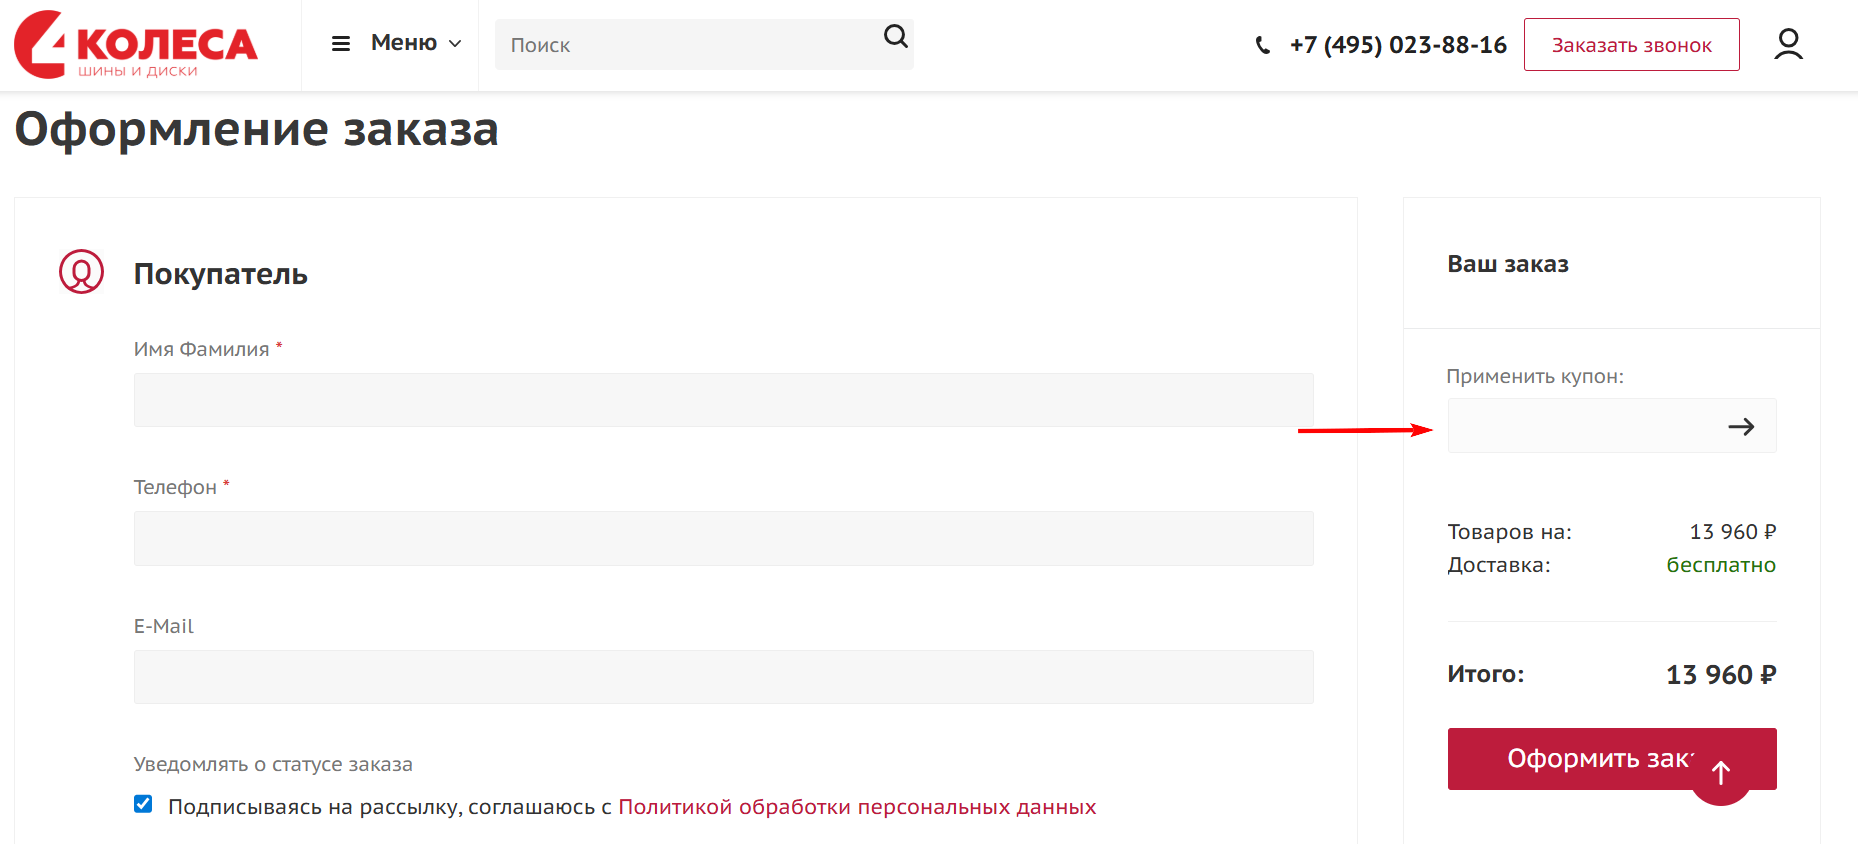Click the 4 Колеса site logo
The image size is (1858, 844).
point(136,45)
